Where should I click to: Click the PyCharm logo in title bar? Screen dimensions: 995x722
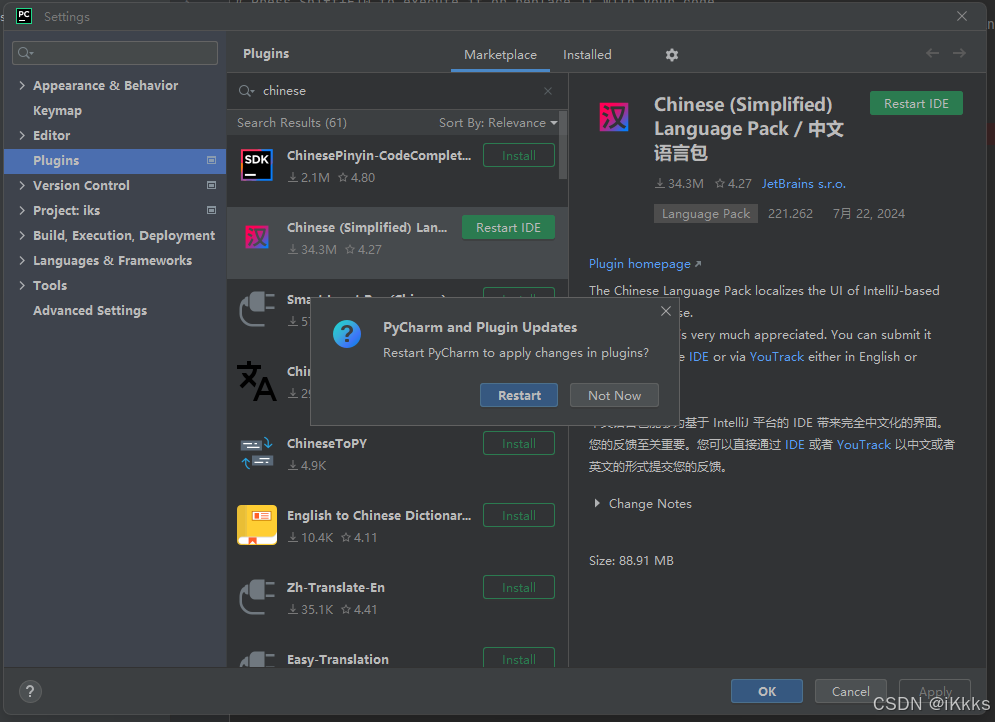point(24,16)
